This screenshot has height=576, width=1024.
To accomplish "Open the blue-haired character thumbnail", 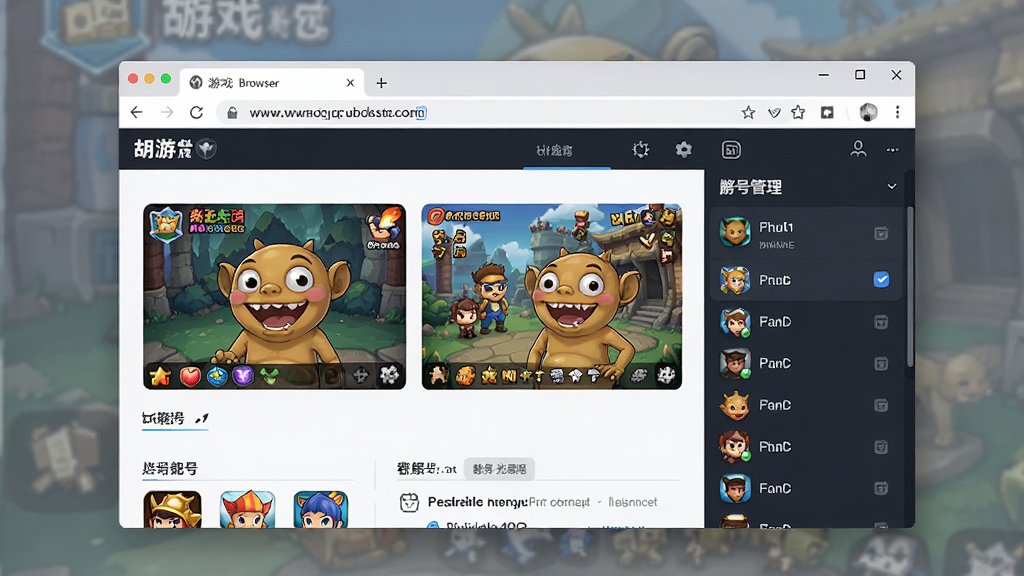I will click(x=321, y=509).
